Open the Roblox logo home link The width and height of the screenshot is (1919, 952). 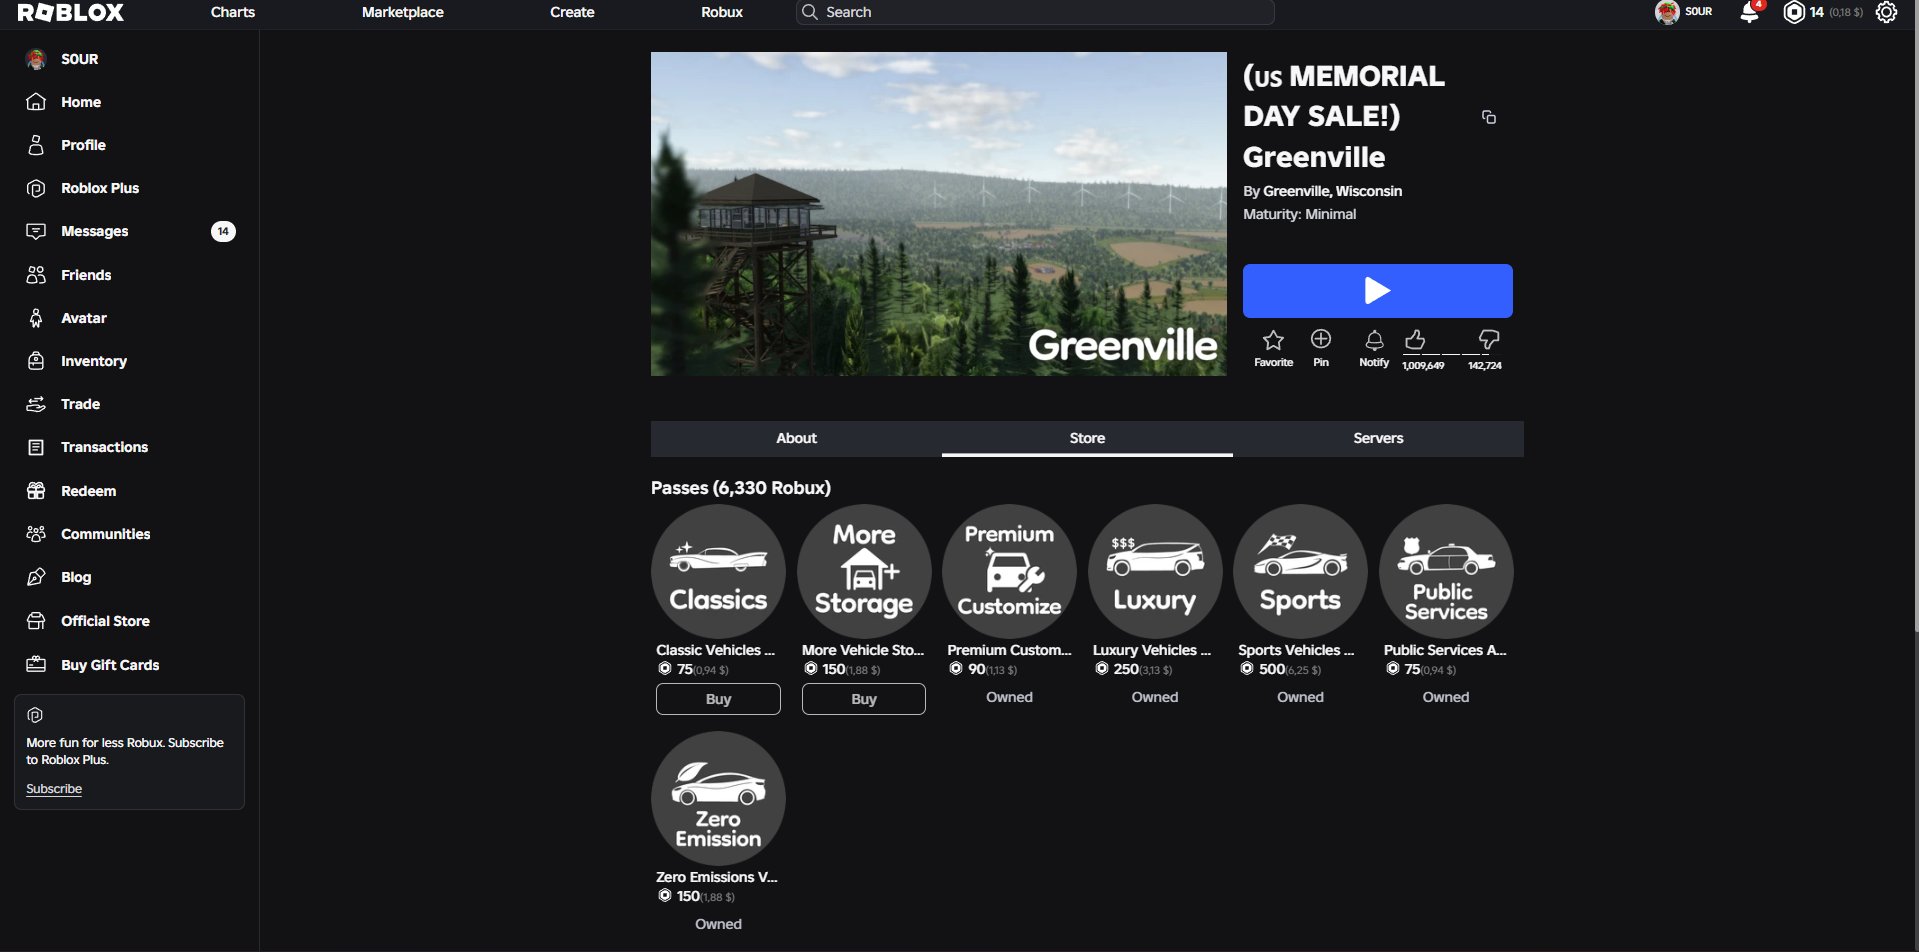[71, 12]
